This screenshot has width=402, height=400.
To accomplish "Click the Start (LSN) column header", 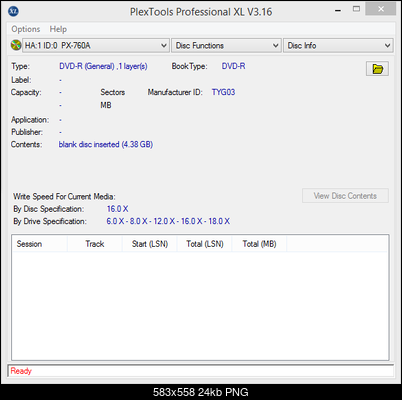I will tap(150, 244).
